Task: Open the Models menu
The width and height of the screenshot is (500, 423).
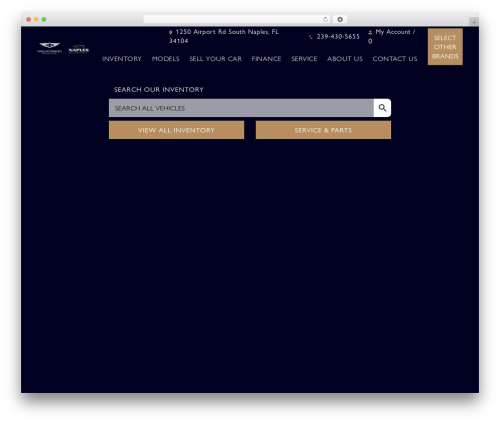Action: click(166, 59)
